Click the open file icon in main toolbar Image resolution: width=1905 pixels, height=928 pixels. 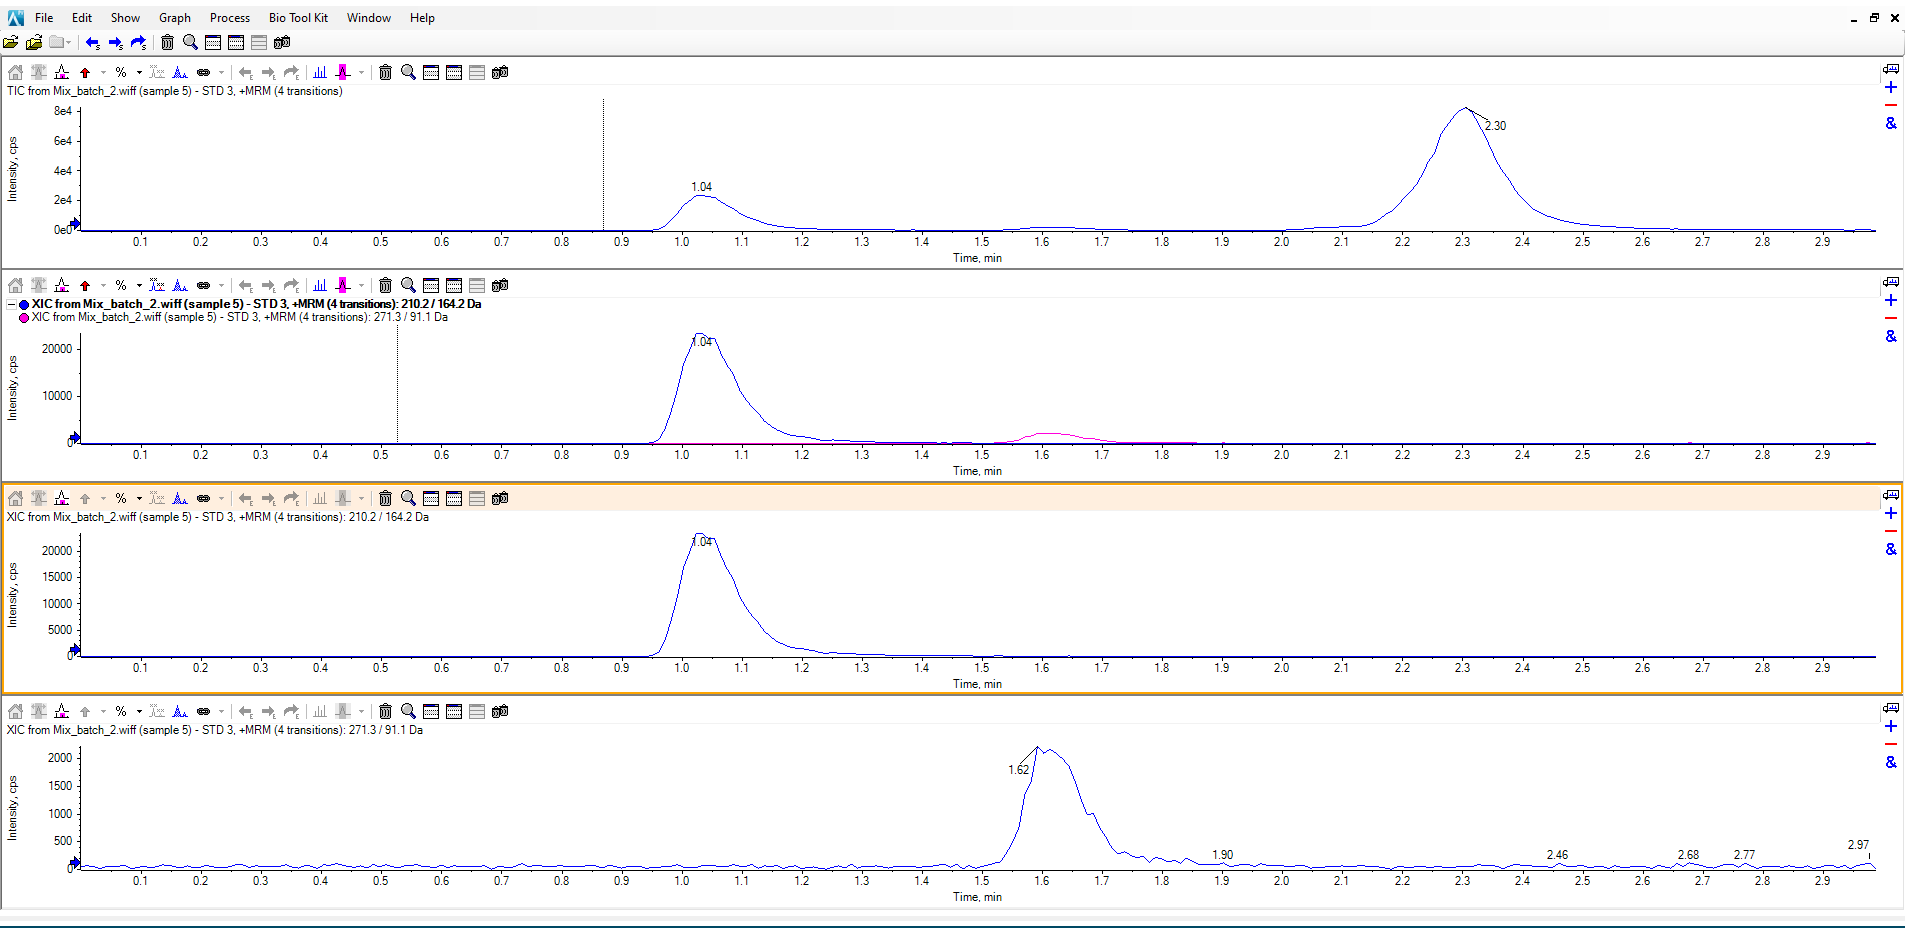(x=11, y=42)
